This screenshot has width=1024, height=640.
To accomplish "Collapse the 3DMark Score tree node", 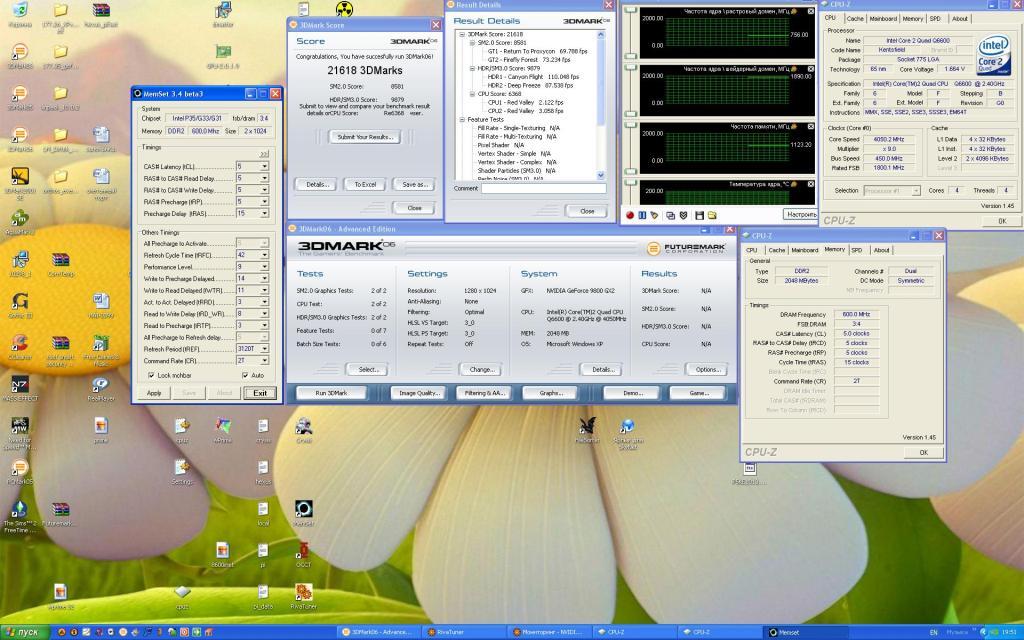I will pyautogui.click(x=462, y=34).
